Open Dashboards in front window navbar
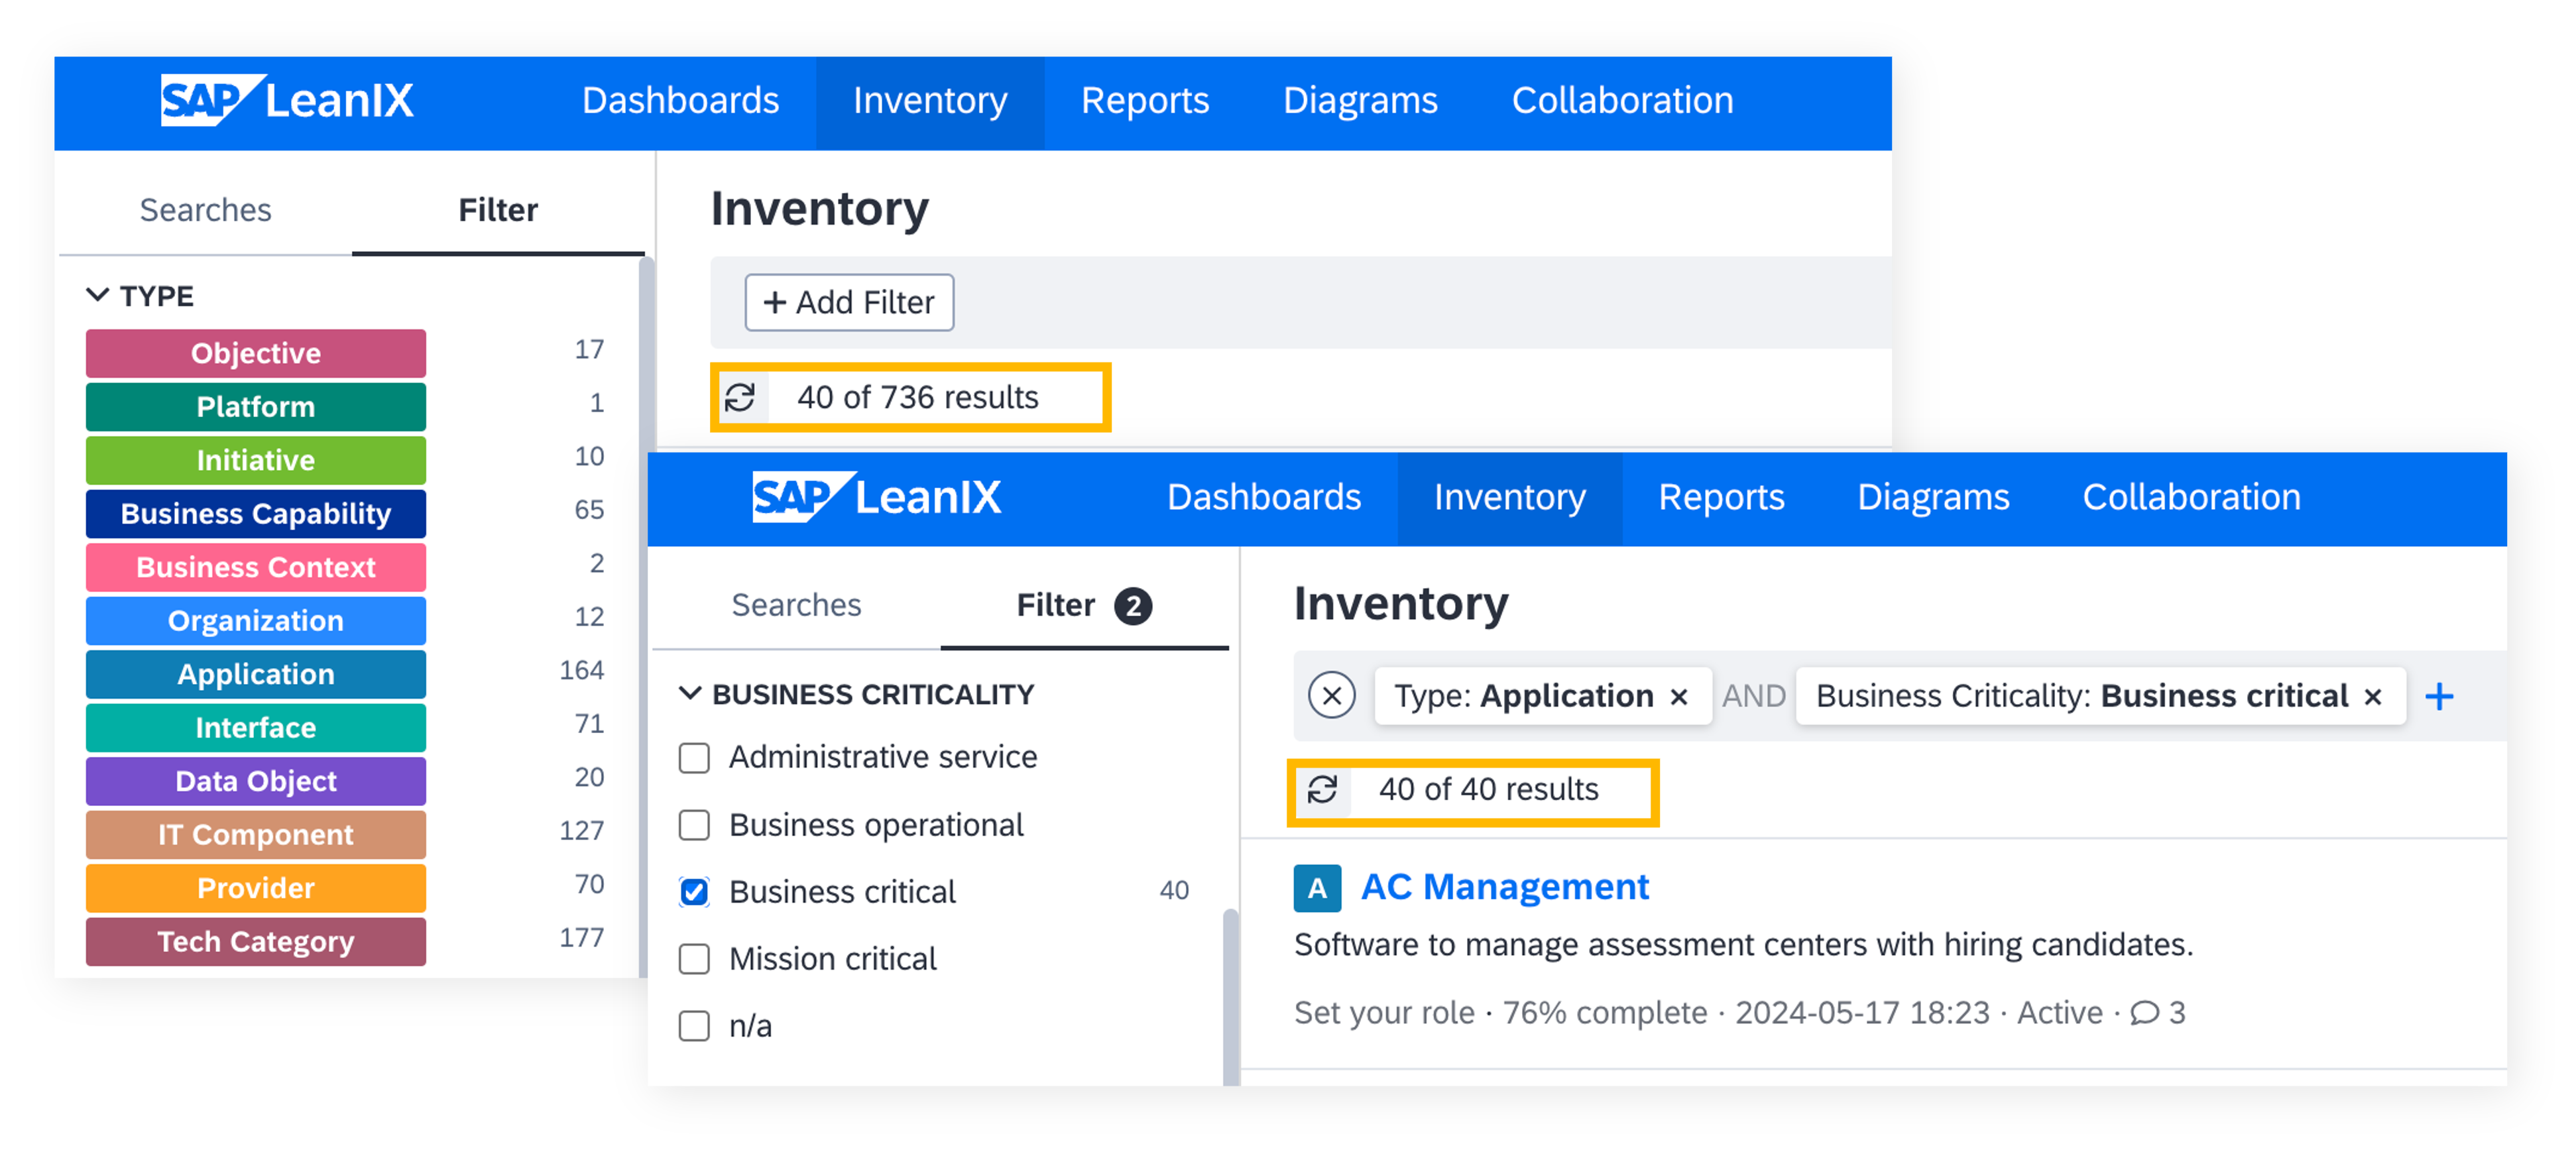This screenshot has width=2576, height=1154. (x=1264, y=497)
